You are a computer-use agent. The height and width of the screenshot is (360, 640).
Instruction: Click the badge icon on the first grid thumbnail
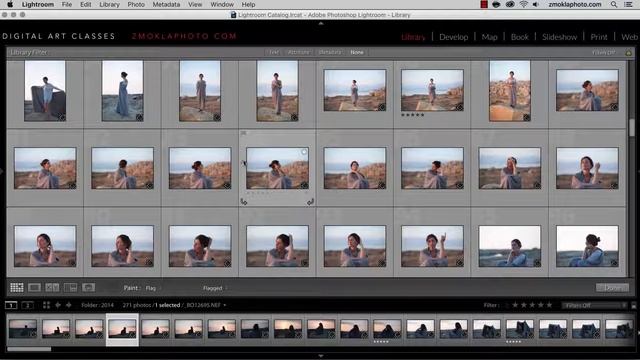[62, 118]
